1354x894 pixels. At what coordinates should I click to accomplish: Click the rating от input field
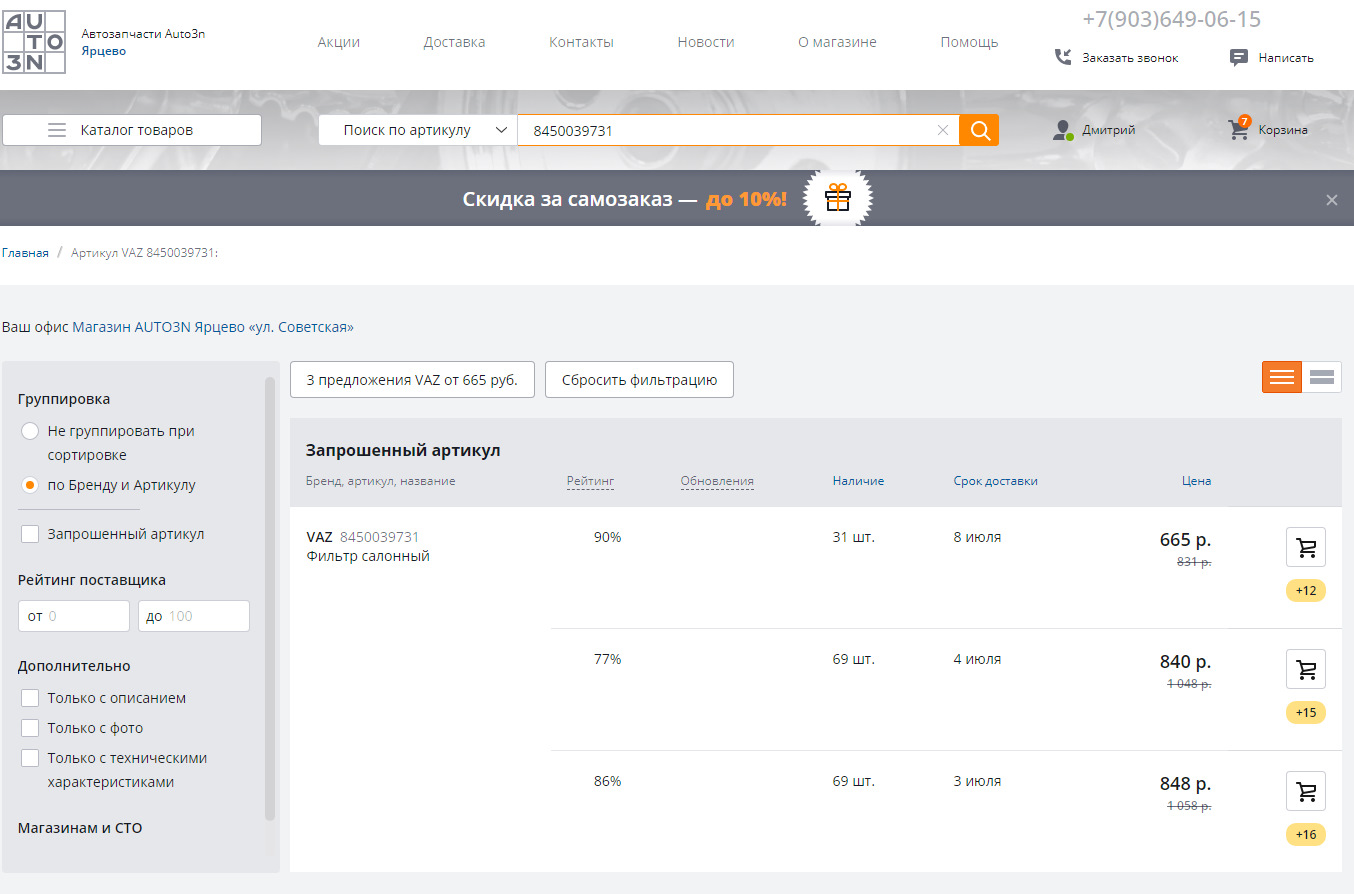coord(74,616)
